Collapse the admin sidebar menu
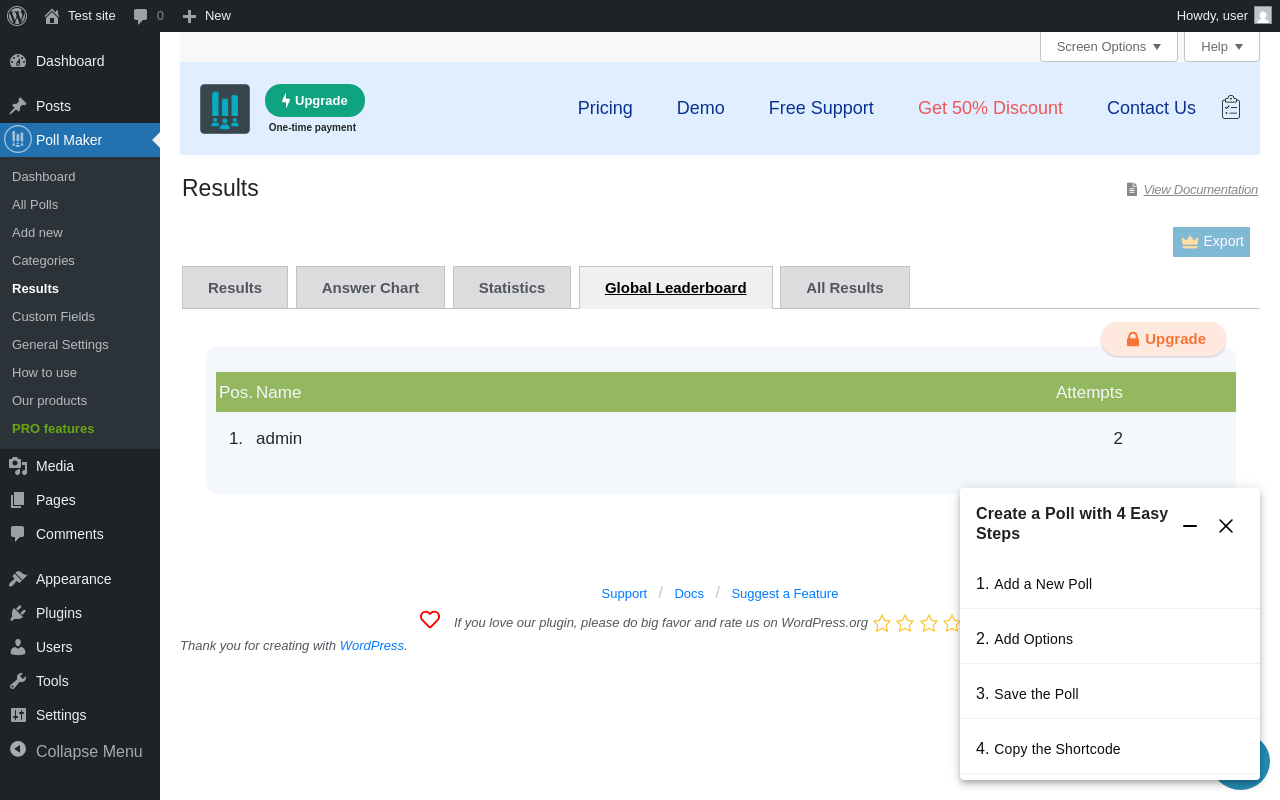 click(80, 751)
